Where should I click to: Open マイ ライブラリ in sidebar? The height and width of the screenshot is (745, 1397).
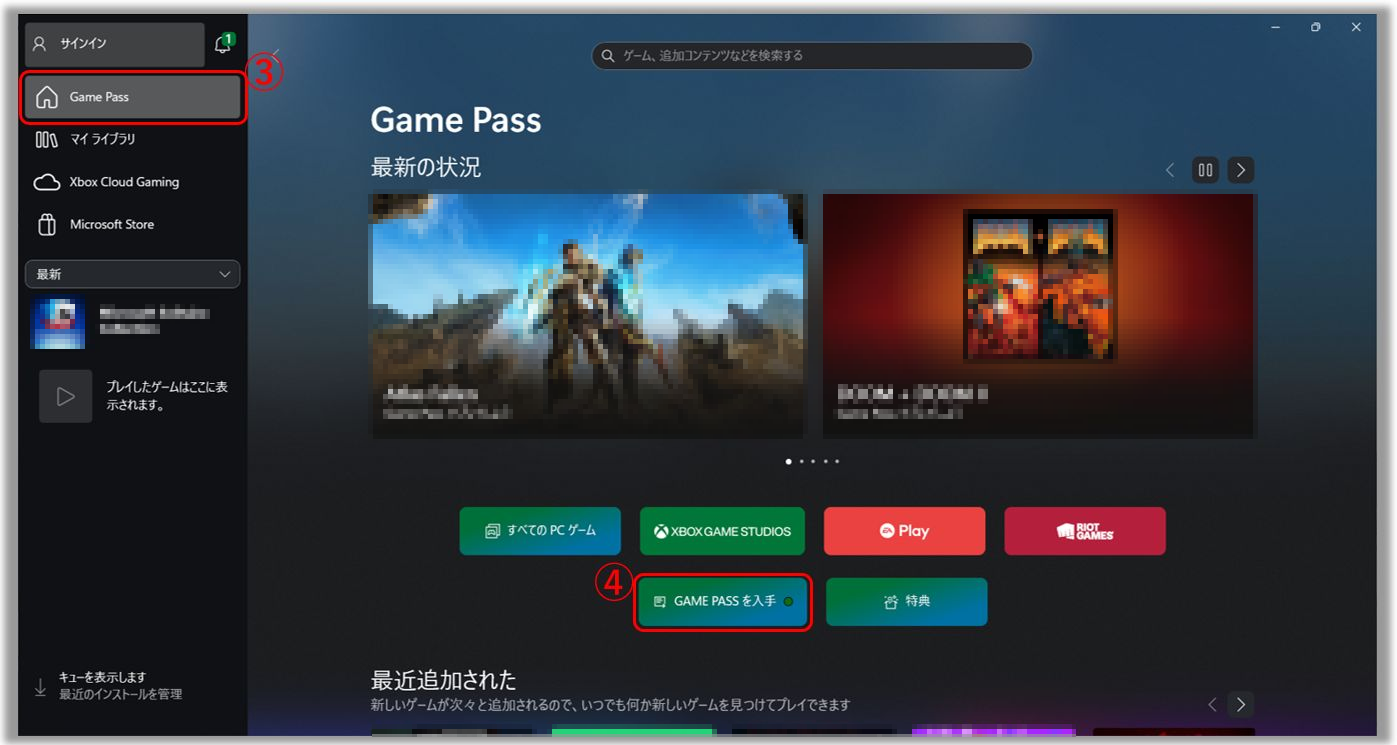[x=132, y=139]
